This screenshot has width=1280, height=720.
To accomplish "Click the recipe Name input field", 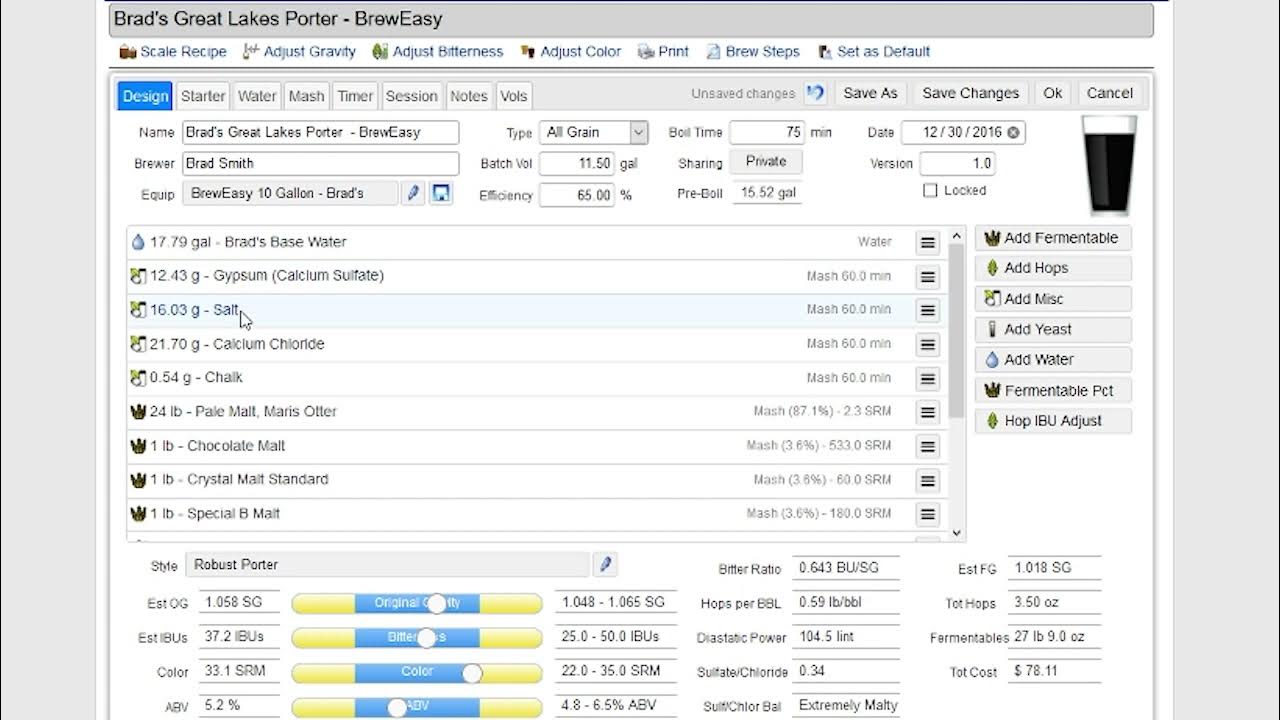I will (x=321, y=132).
